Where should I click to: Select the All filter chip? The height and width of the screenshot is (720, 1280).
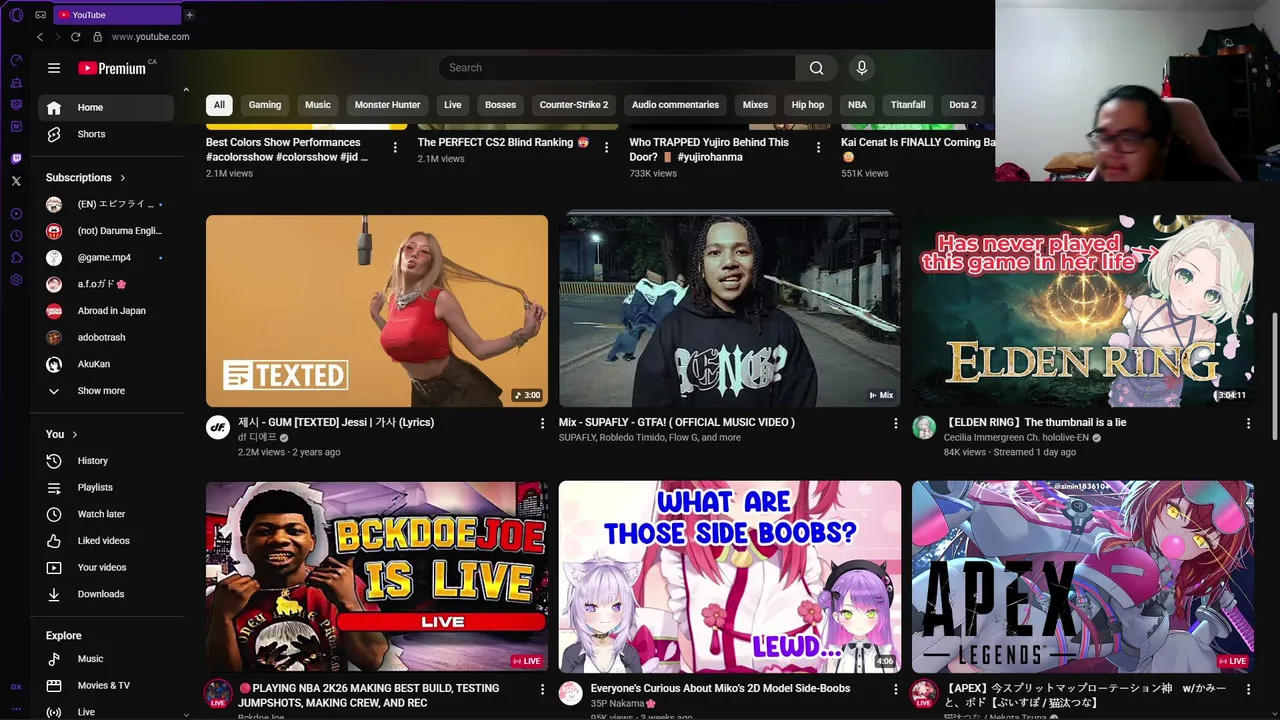(219, 105)
